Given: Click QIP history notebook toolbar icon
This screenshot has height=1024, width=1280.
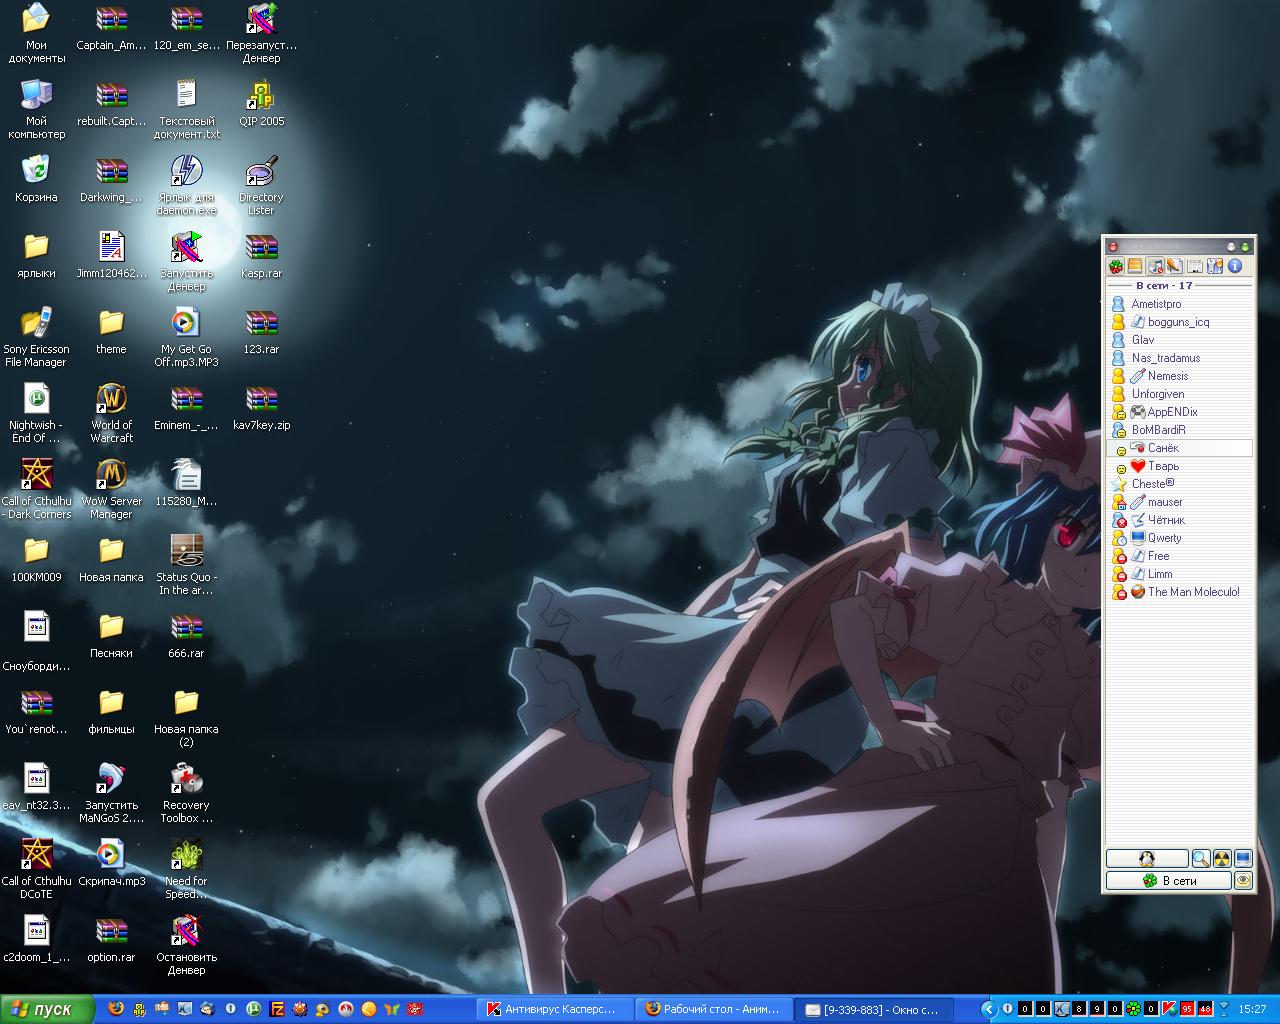Looking at the screenshot, I should [x=1135, y=266].
